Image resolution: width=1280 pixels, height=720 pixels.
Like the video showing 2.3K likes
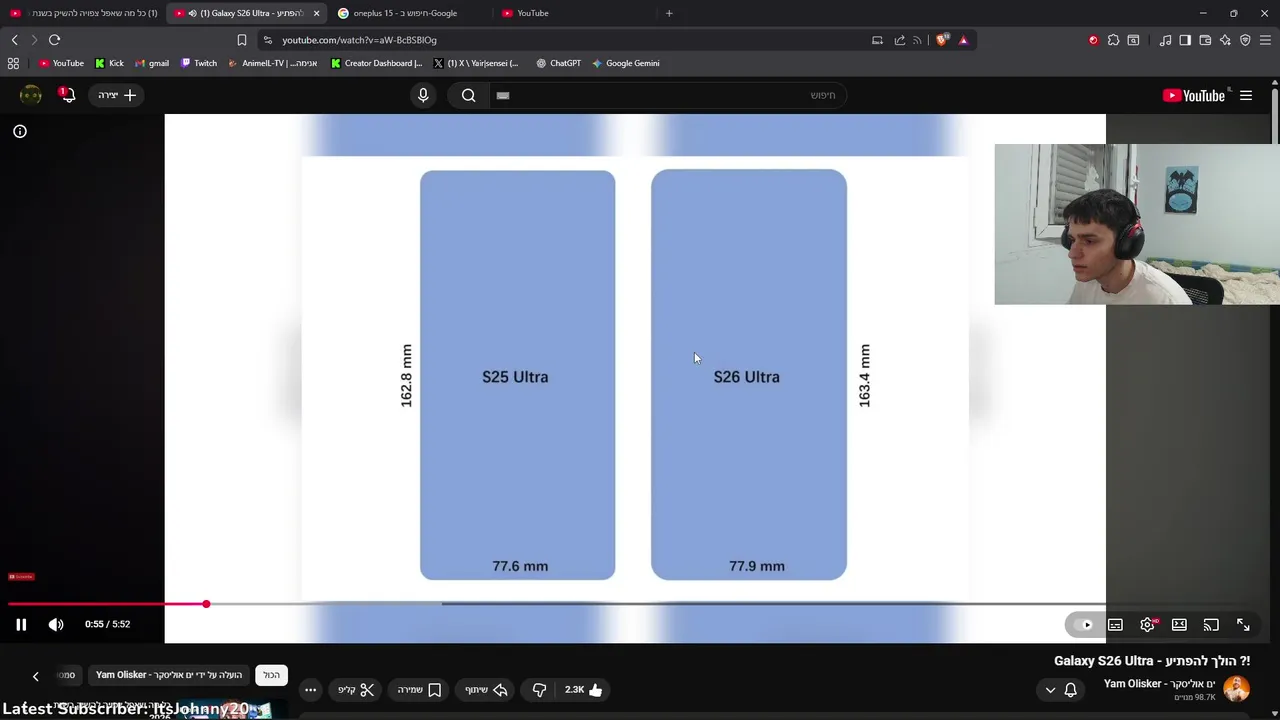coord(583,690)
